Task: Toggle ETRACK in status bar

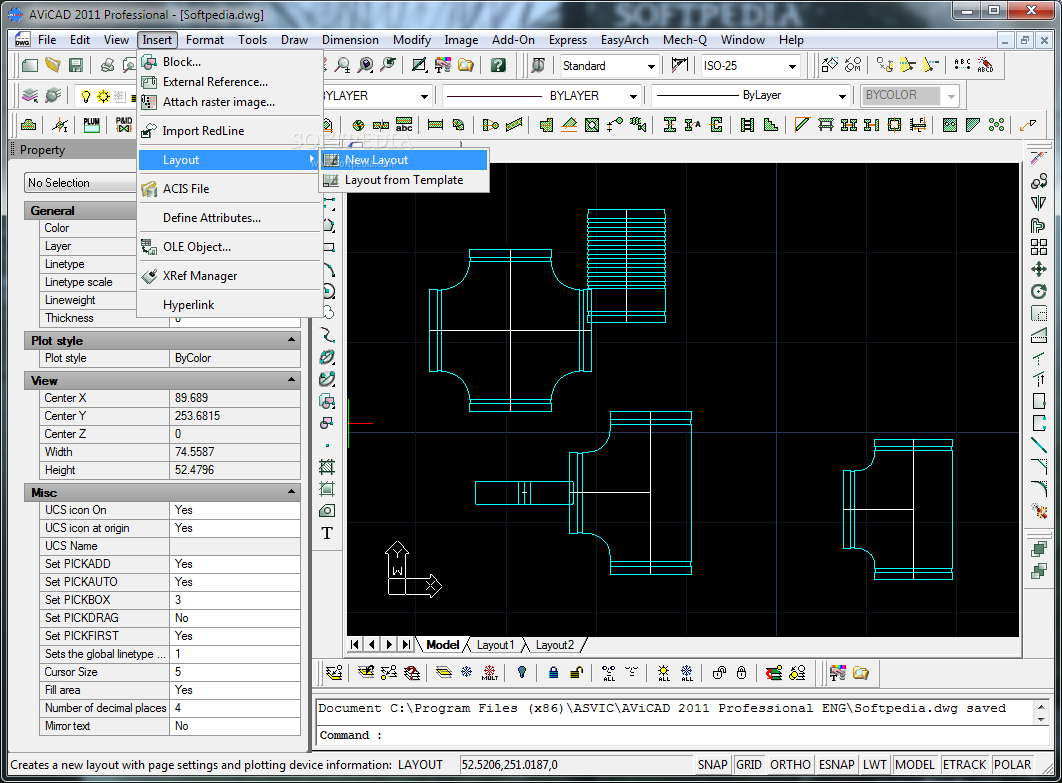Action: click(964, 765)
